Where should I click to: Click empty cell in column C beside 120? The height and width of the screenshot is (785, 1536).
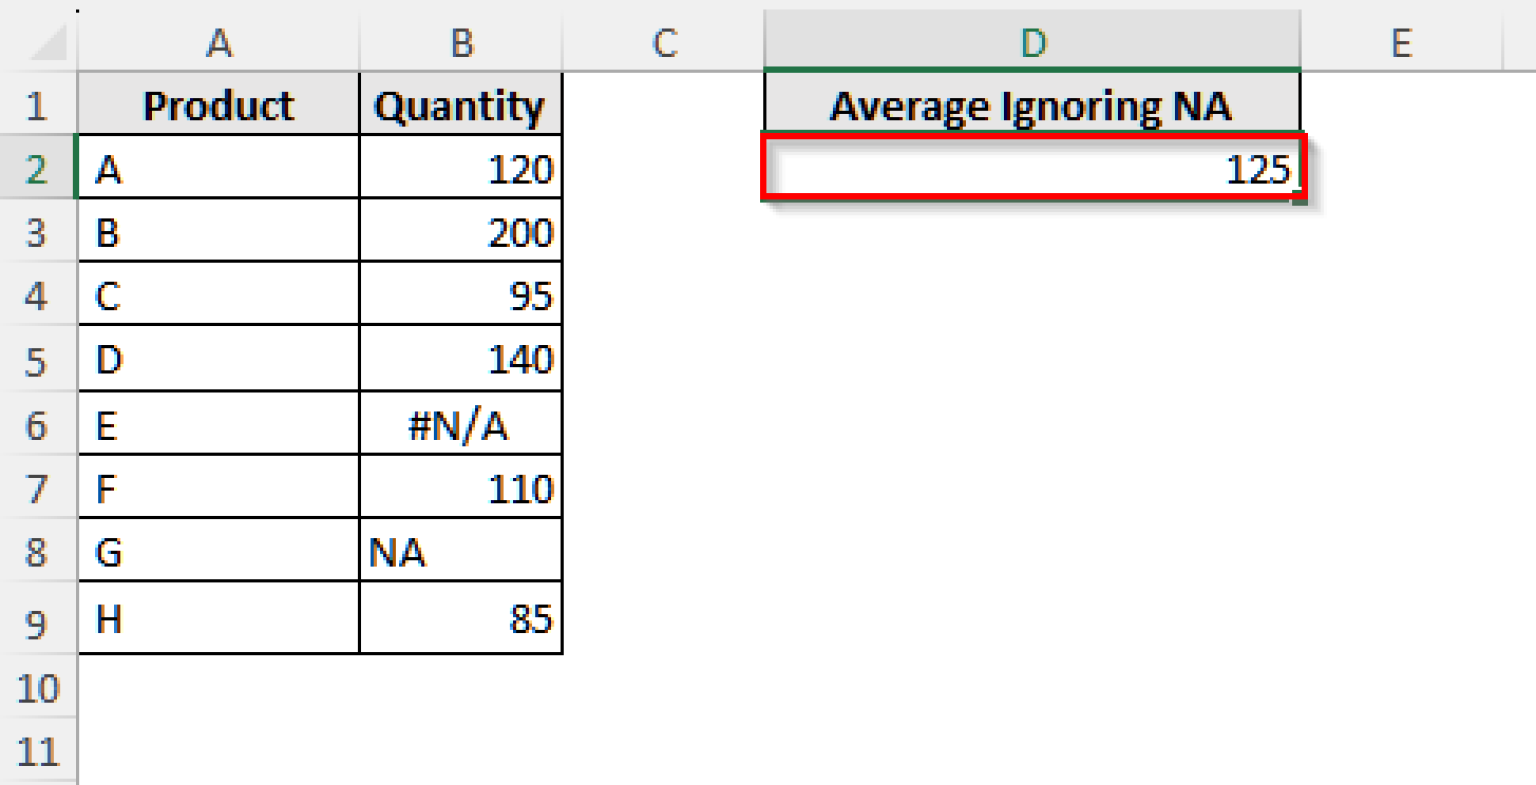[x=663, y=170]
